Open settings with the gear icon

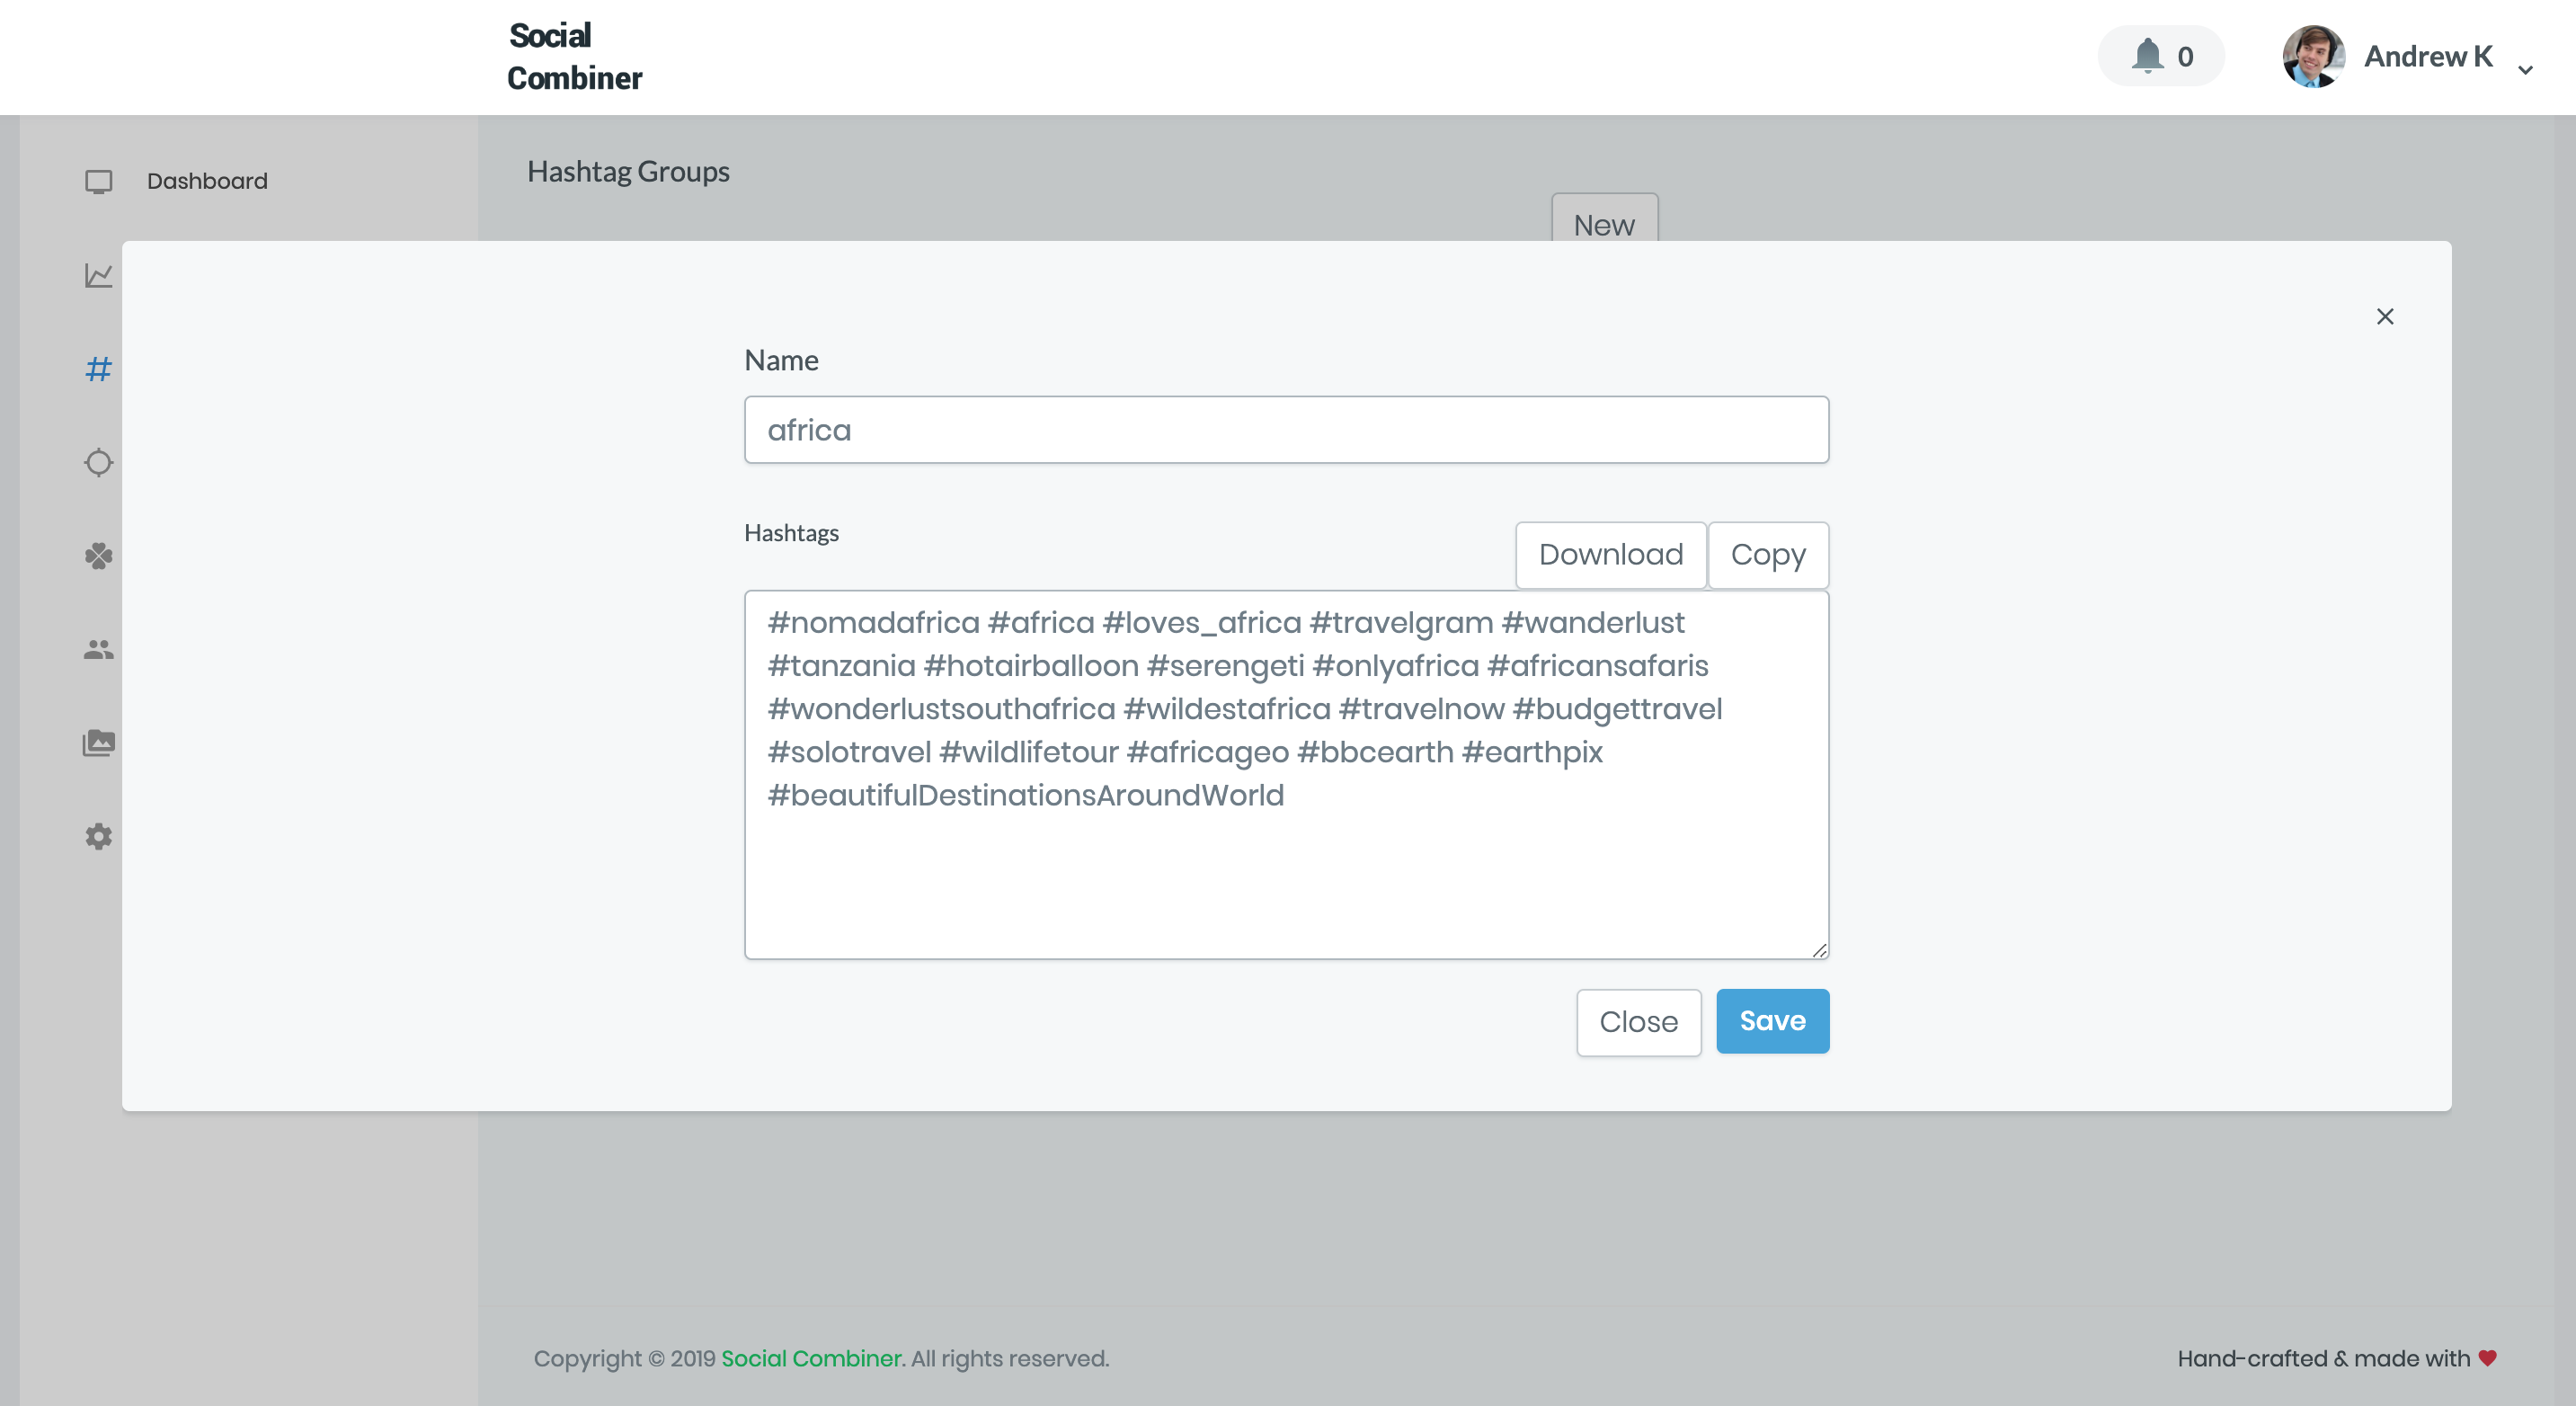[x=97, y=836]
